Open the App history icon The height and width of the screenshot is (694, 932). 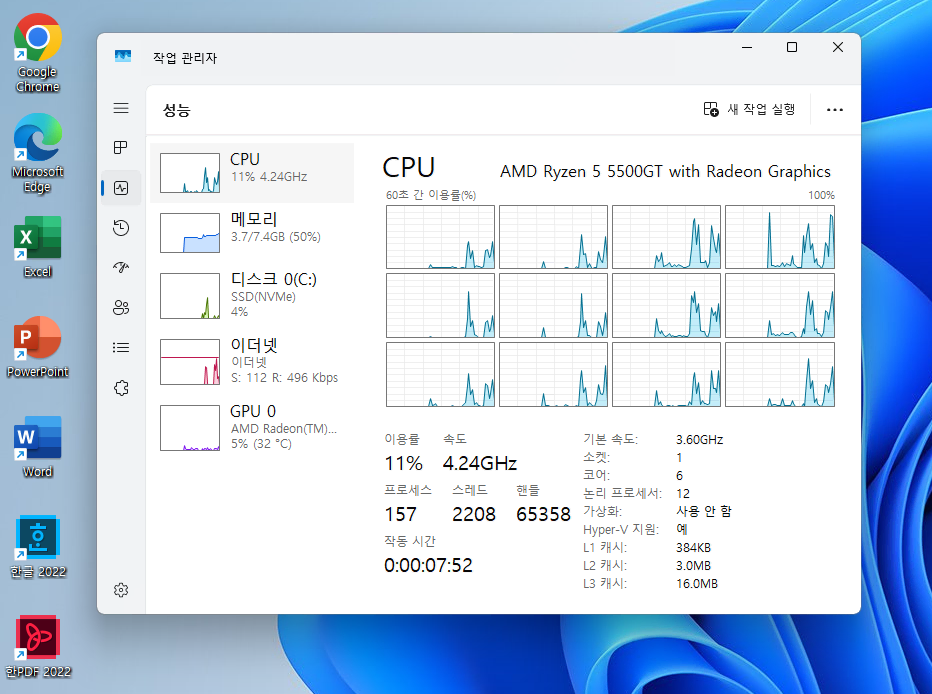coord(121,228)
